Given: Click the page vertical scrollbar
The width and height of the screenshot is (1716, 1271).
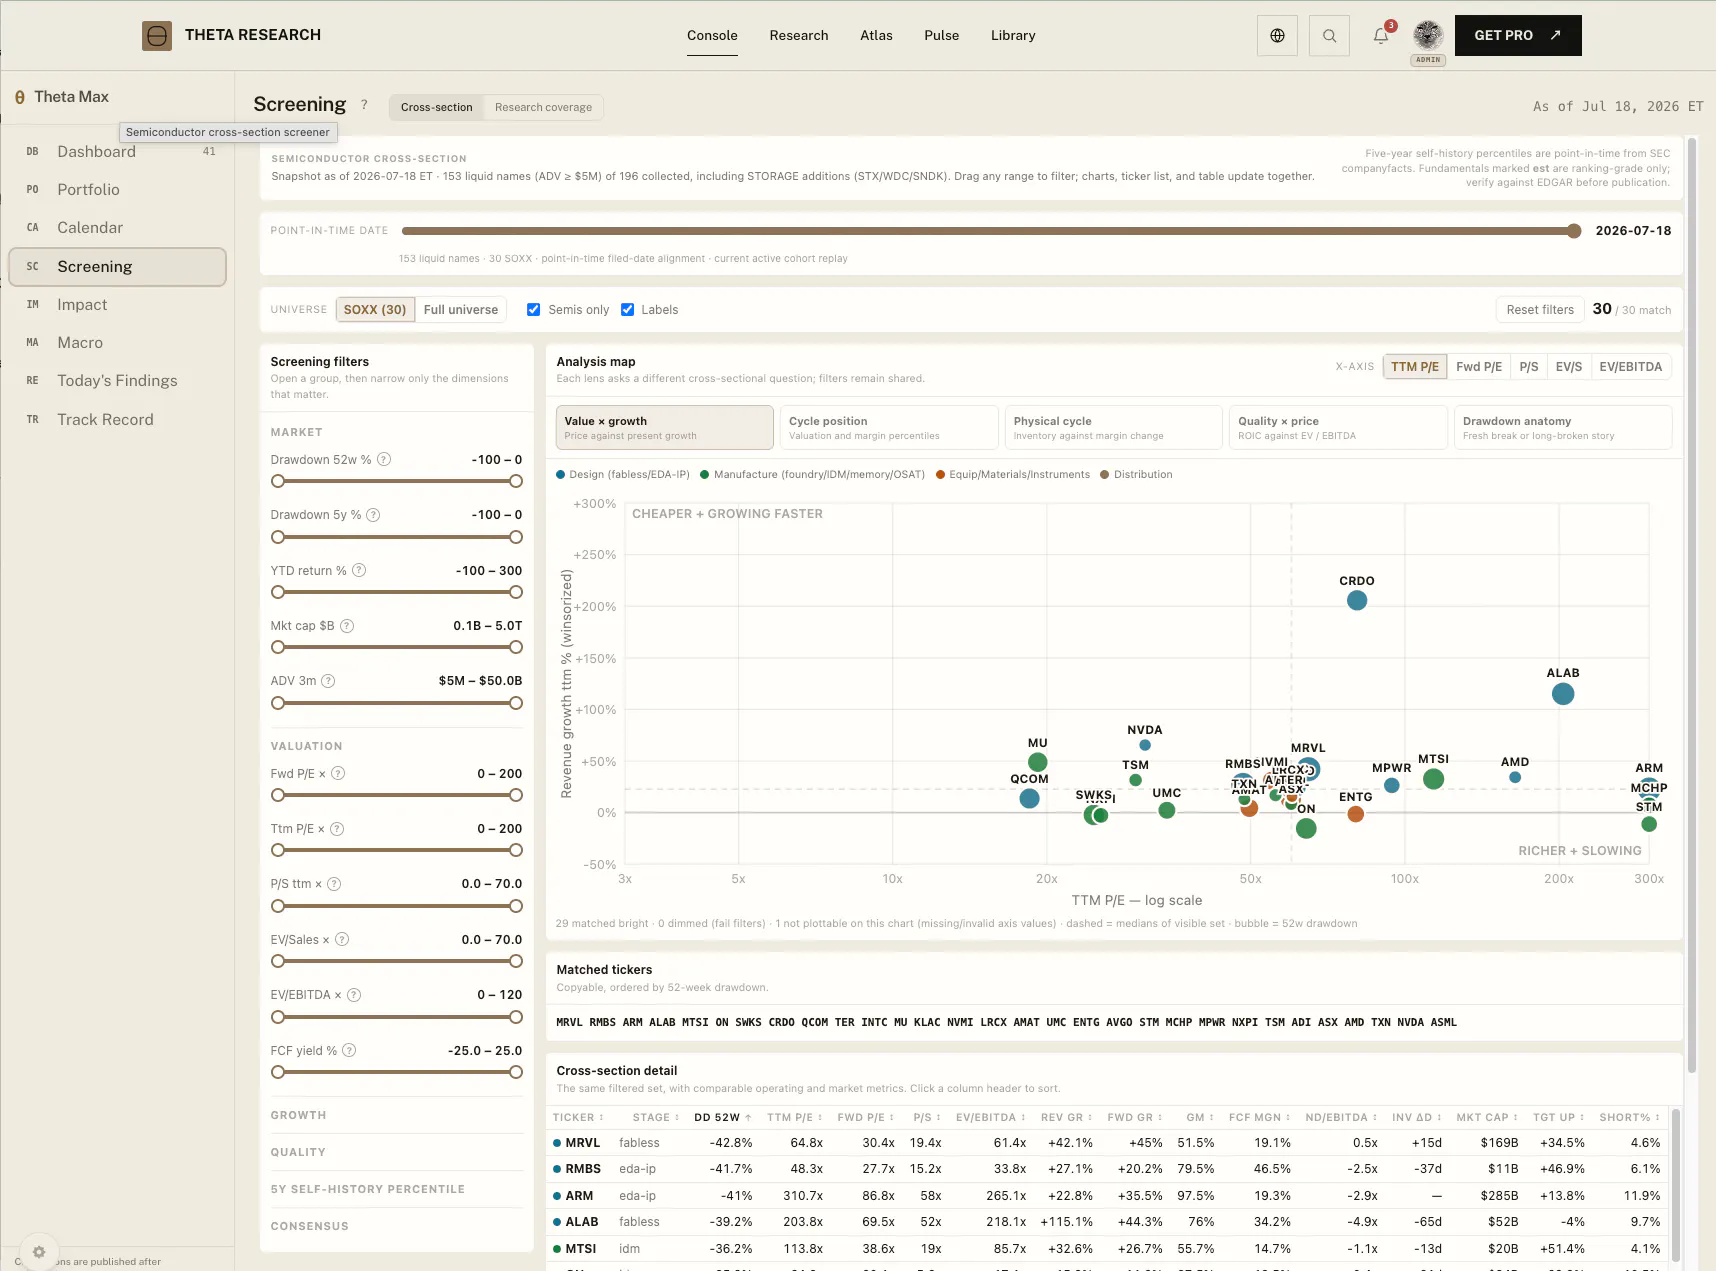Looking at the screenshot, I should click(1692, 605).
